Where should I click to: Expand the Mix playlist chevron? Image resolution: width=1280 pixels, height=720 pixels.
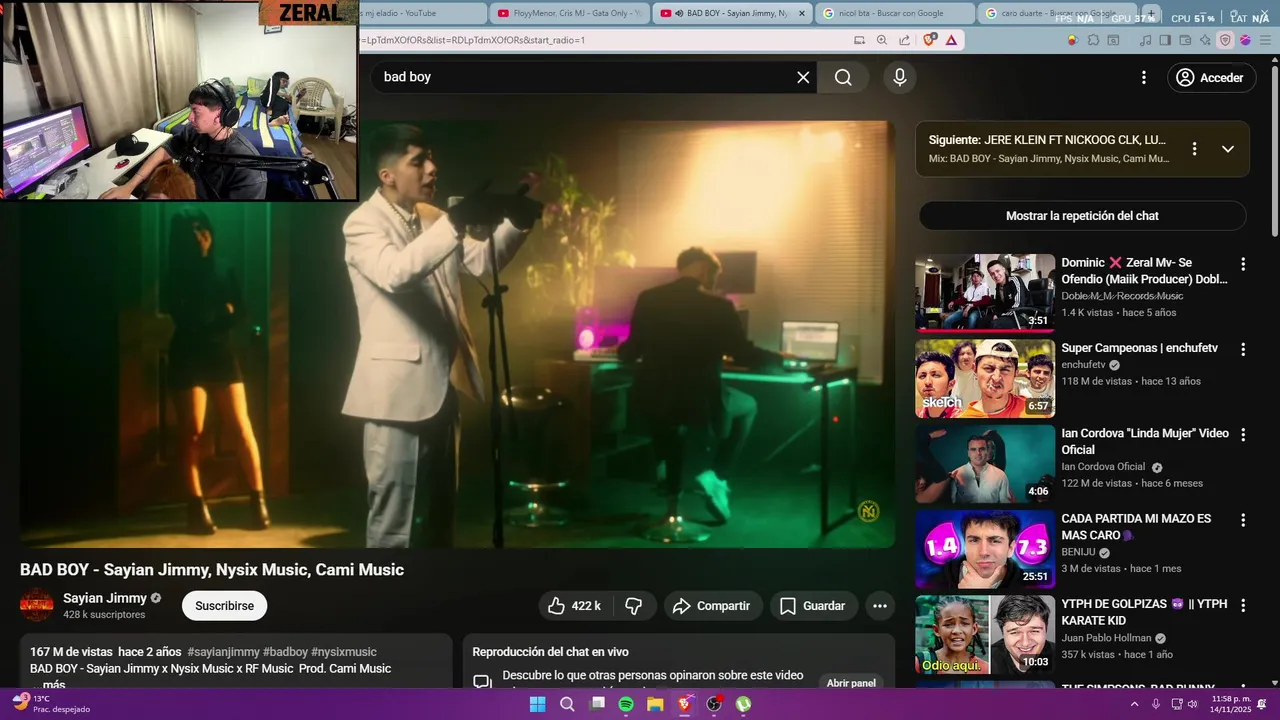(x=1228, y=149)
